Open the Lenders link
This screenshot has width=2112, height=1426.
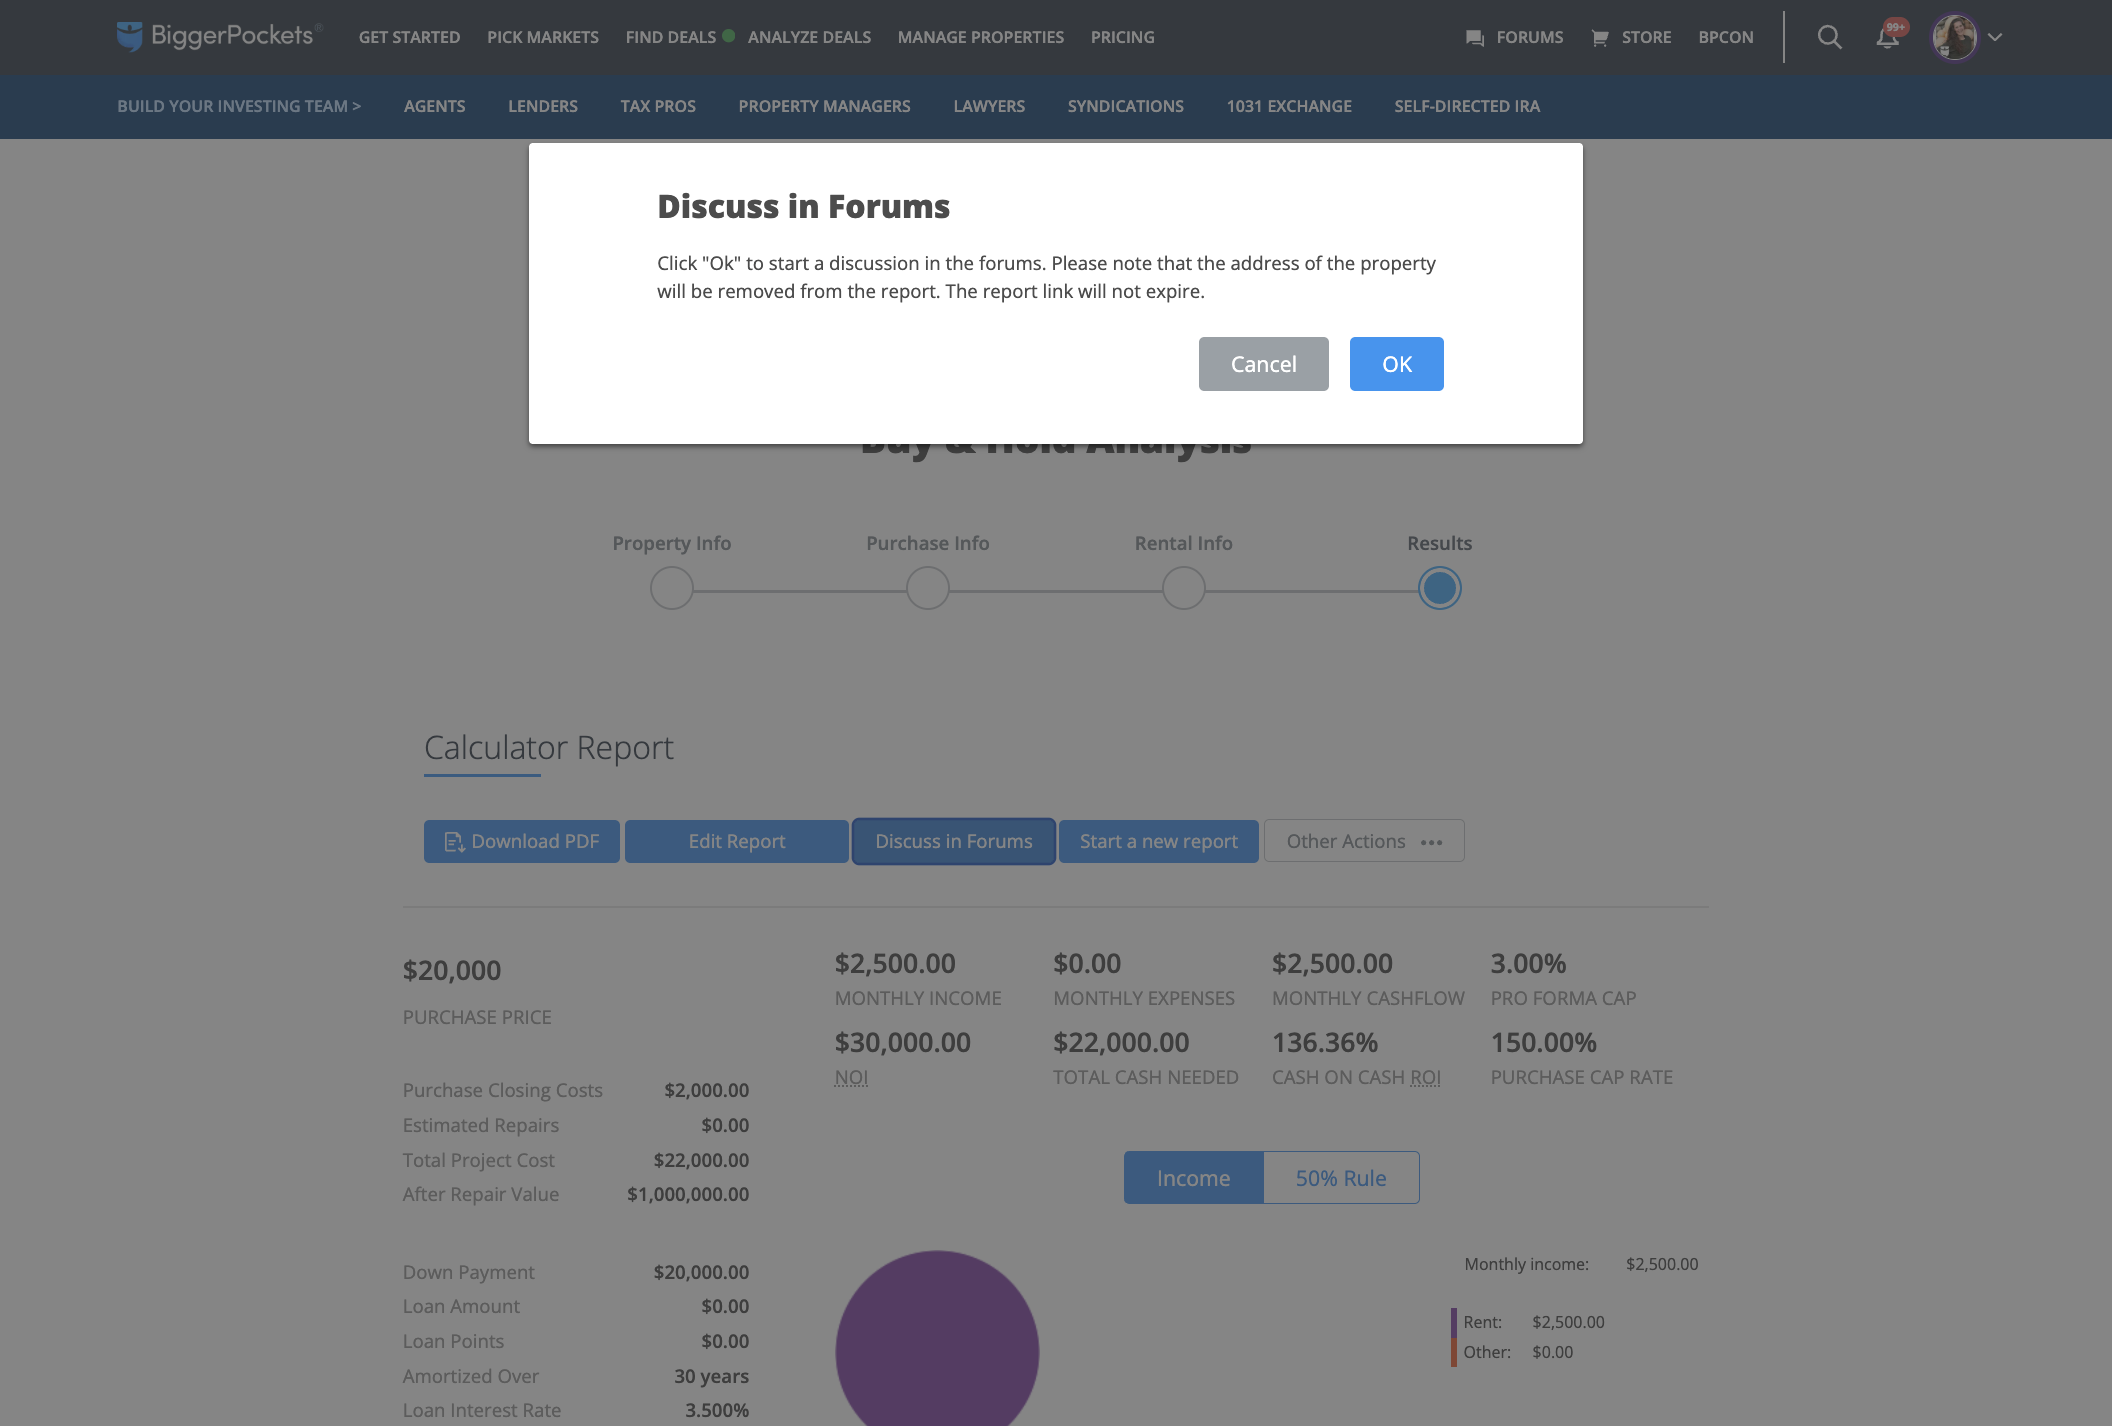543,106
